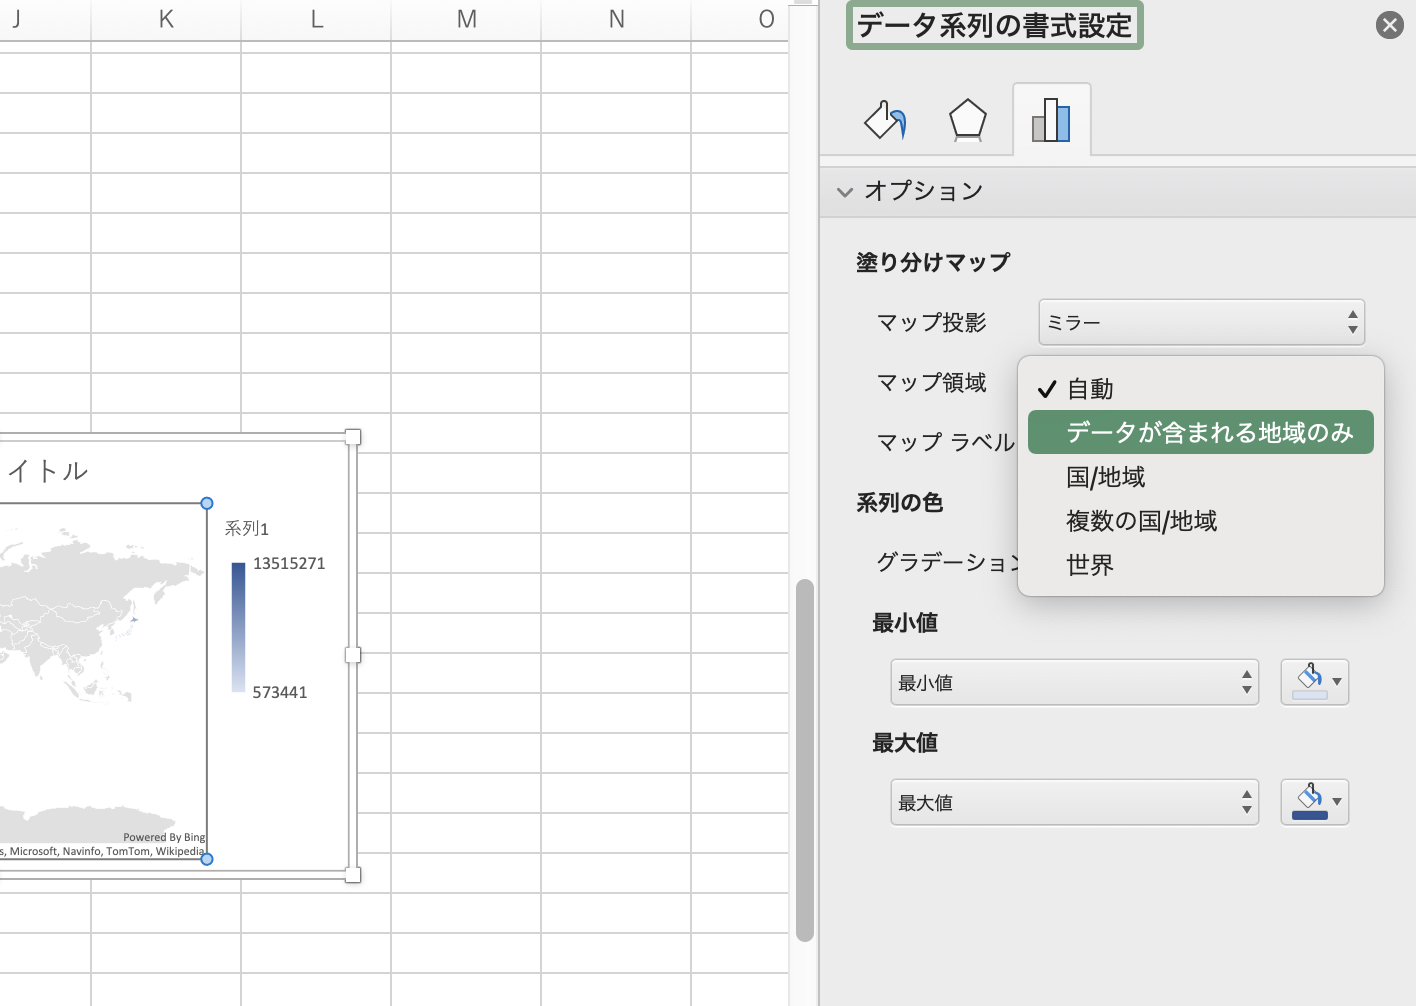
Task: Switch to the Series Options bar chart tab
Action: 1051,120
